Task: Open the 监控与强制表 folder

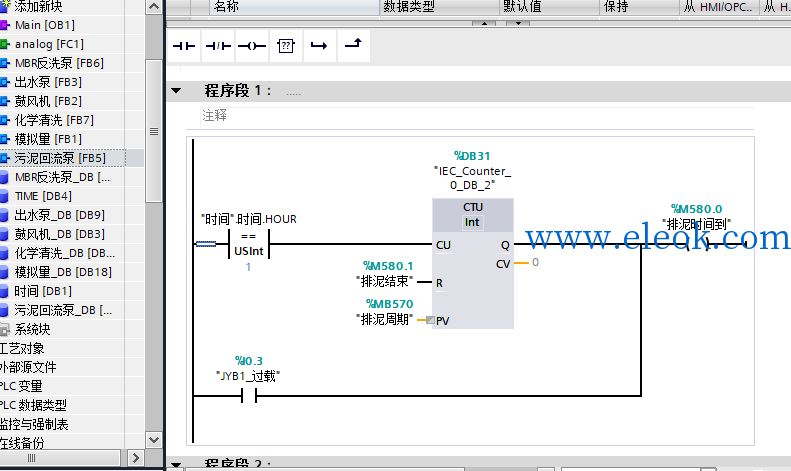Action: pyautogui.click(x=34, y=424)
